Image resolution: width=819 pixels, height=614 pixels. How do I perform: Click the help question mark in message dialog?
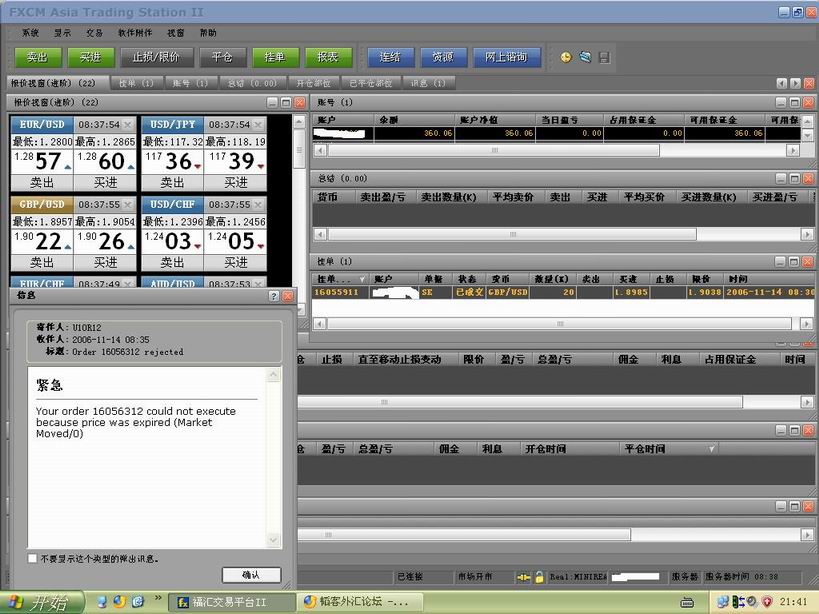[274, 296]
